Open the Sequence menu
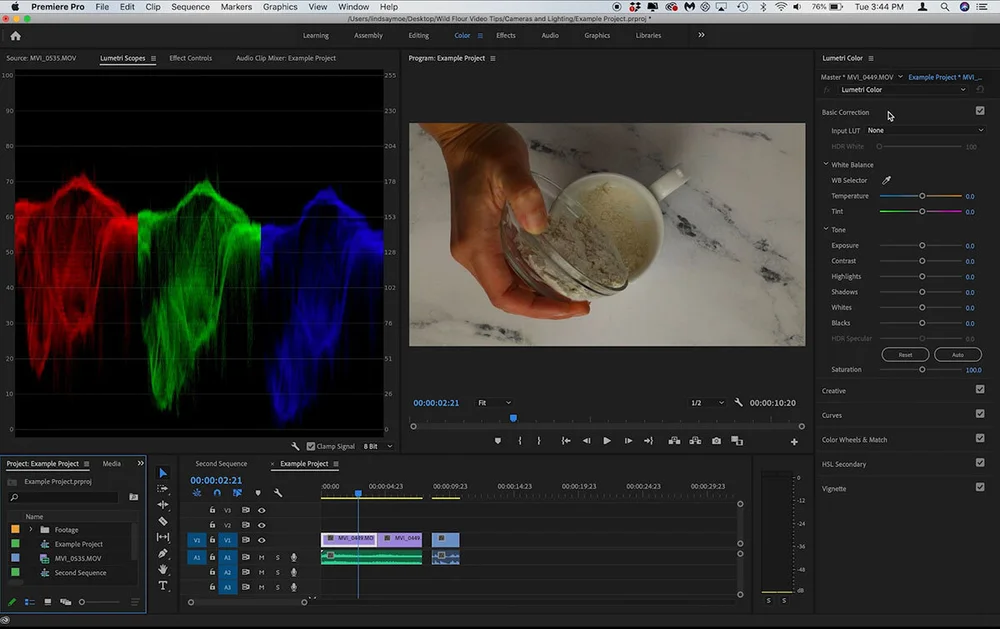 click(x=190, y=7)
